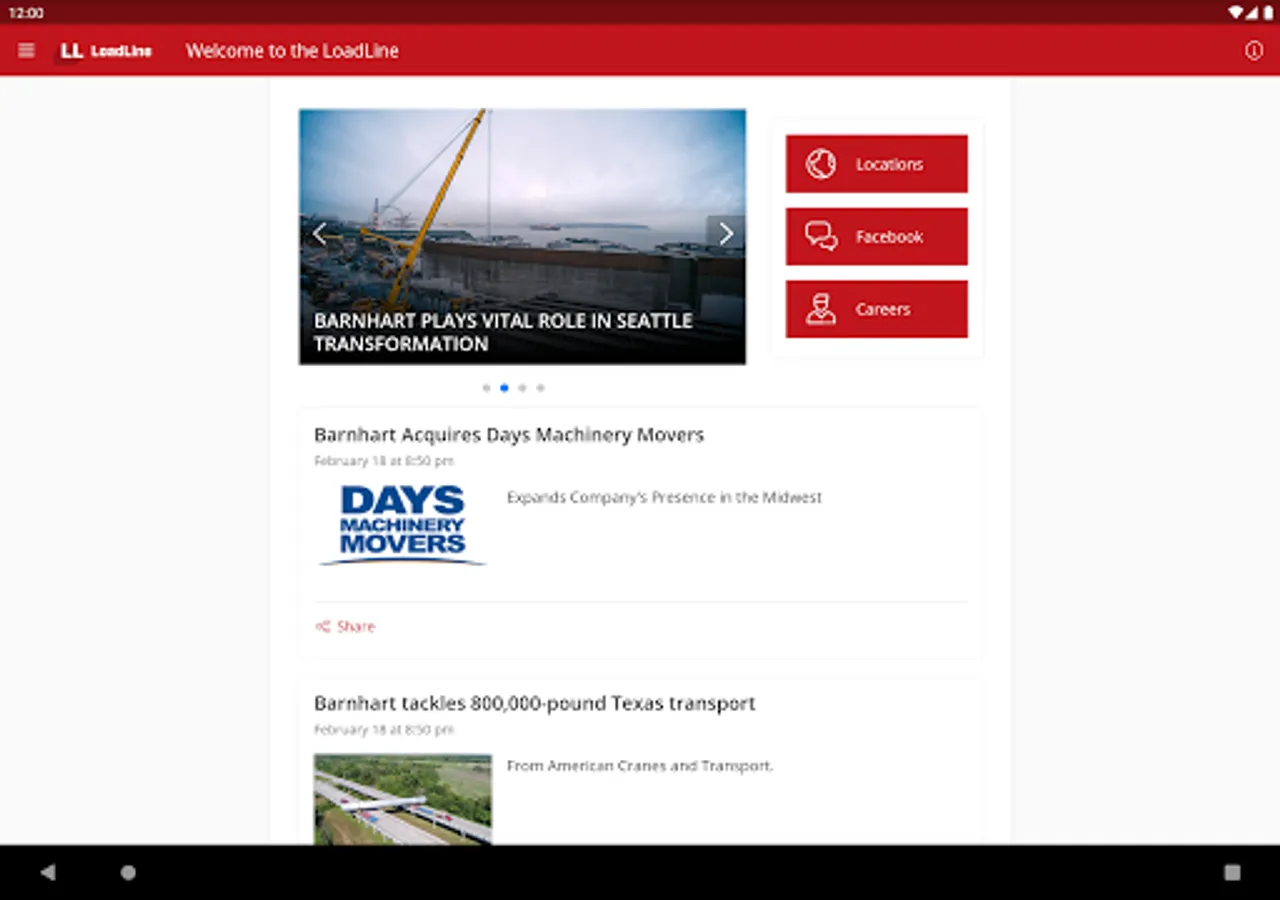Open the info icon in the header
The height and width of the screenshot is (900, 1280).
click(x=1254, y=51)
